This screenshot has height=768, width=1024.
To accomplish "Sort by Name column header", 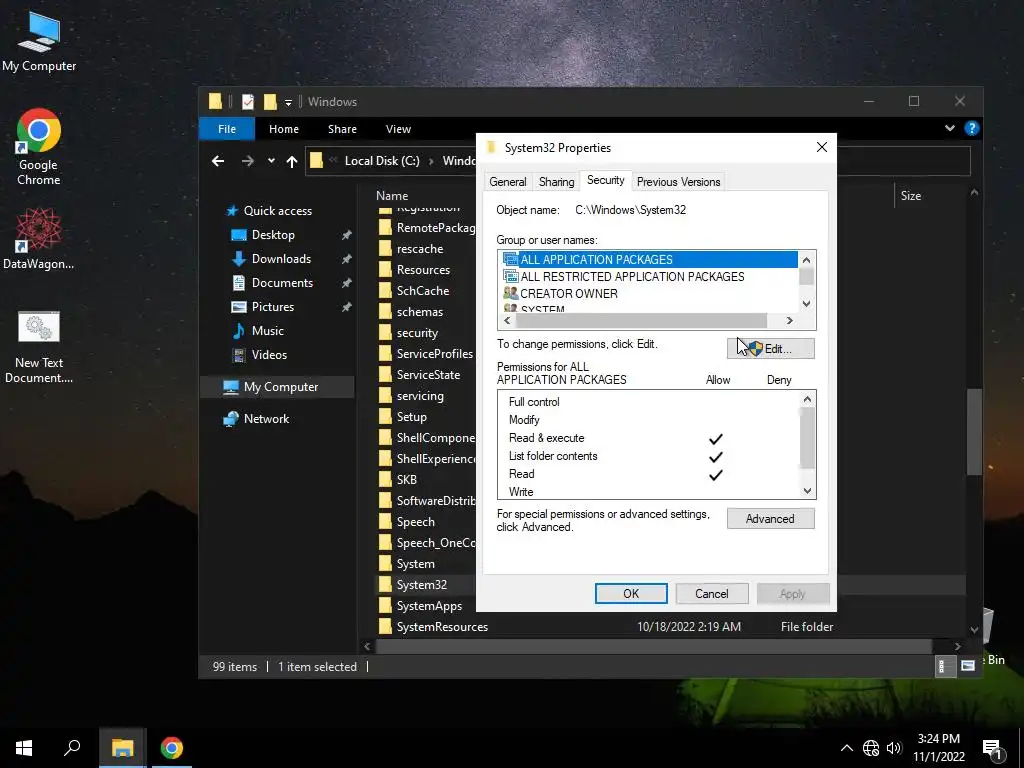I will (392, 195).
